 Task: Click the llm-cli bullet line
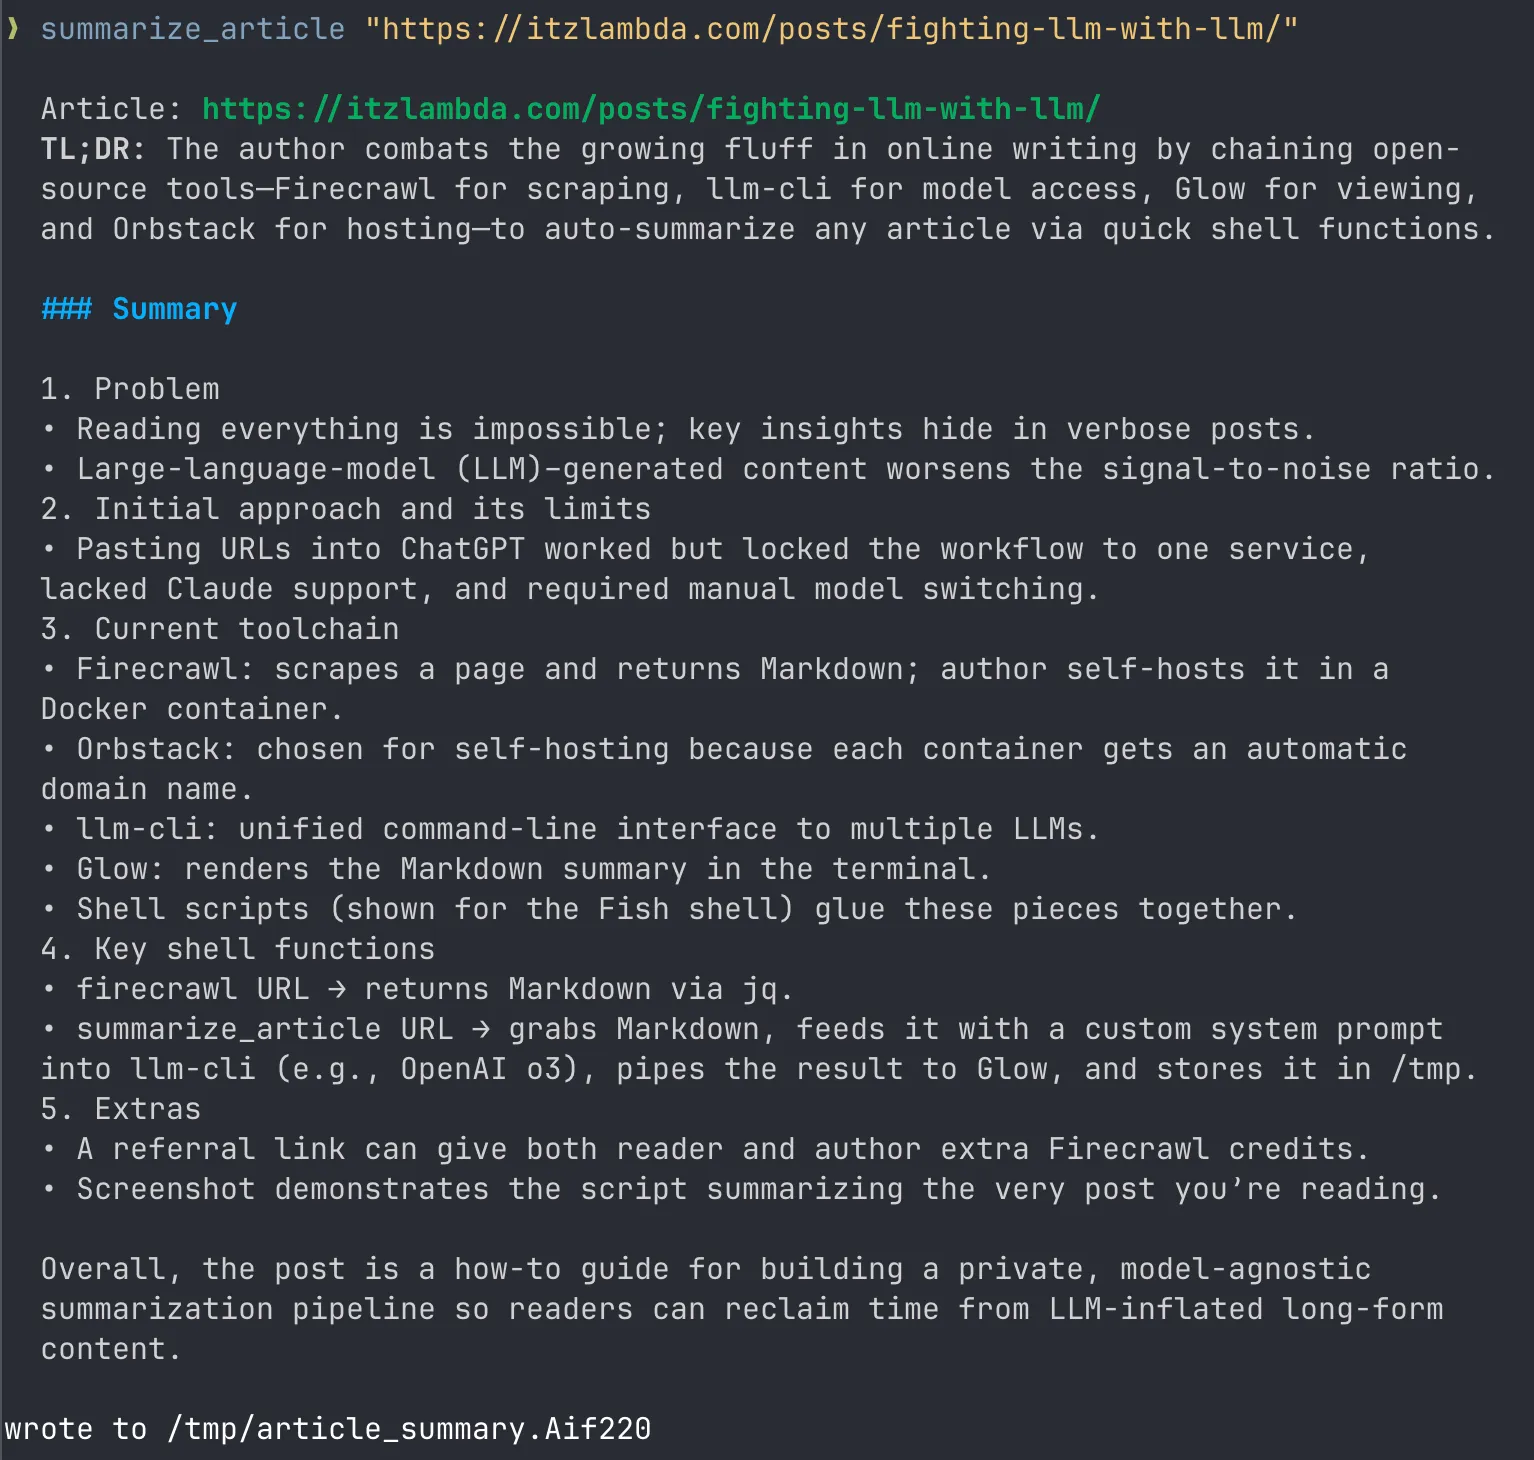click(570, 829)
